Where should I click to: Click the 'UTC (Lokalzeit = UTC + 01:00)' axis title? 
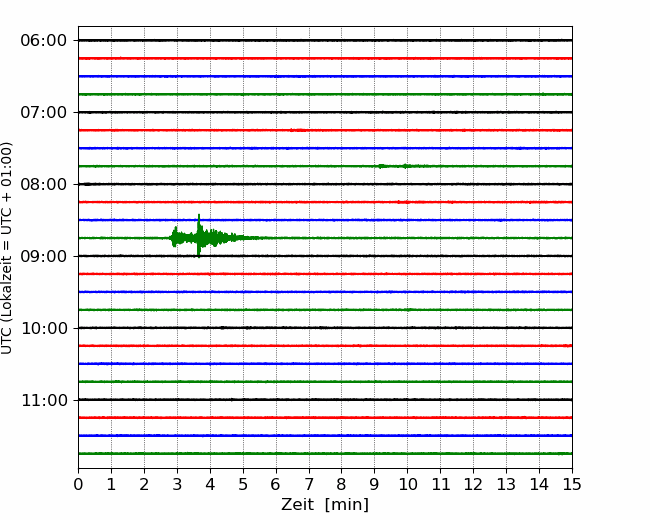6,248
